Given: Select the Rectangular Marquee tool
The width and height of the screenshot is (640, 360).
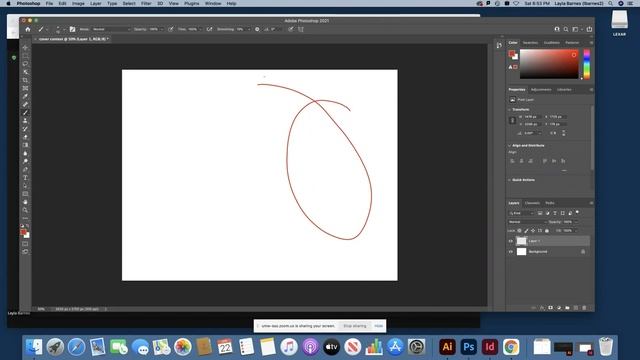Looking at the screenshot, I should click(25, 56).
